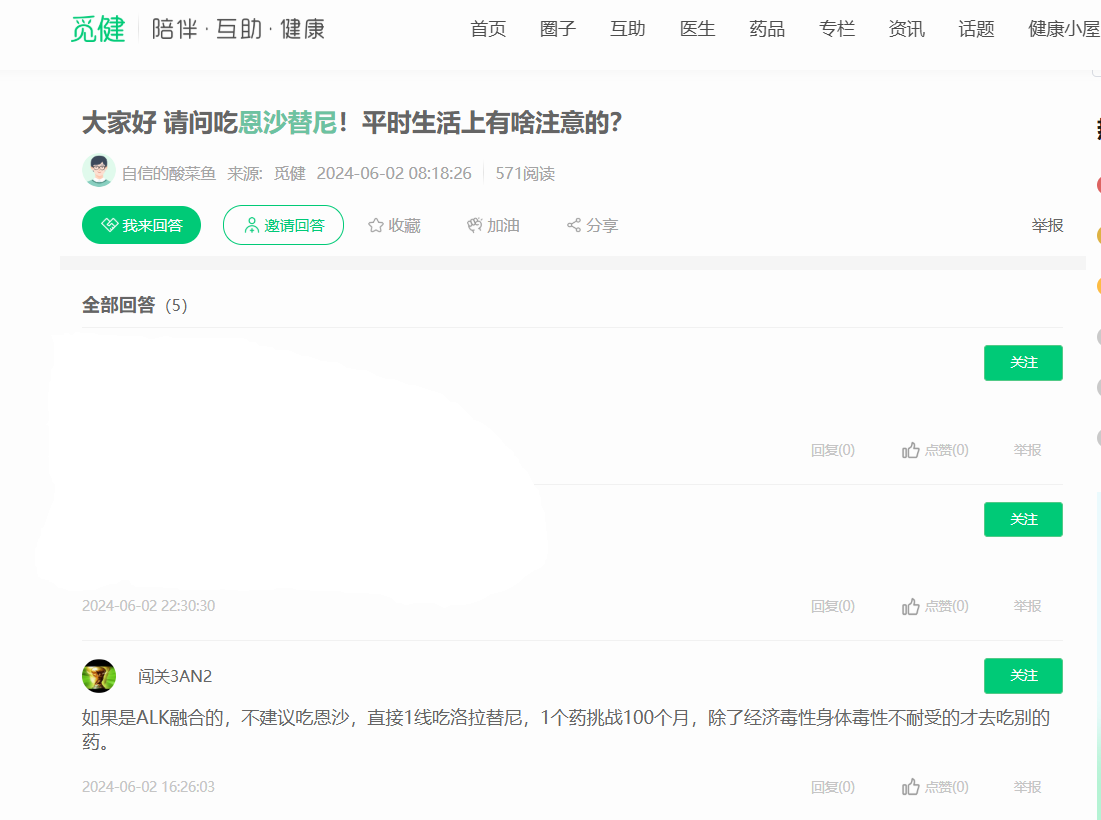Like the first answer in list
This screenshot has width=1101, height=820.
click(911, 451)
